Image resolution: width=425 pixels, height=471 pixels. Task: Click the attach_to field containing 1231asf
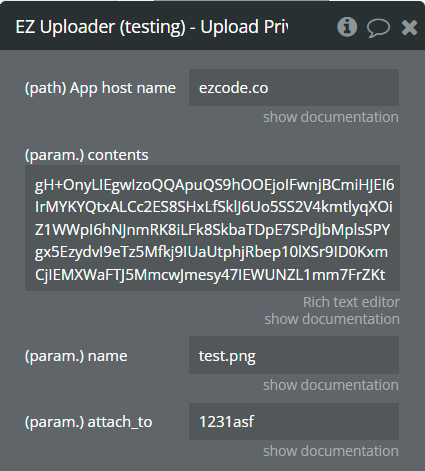click(x=294, y=421)
